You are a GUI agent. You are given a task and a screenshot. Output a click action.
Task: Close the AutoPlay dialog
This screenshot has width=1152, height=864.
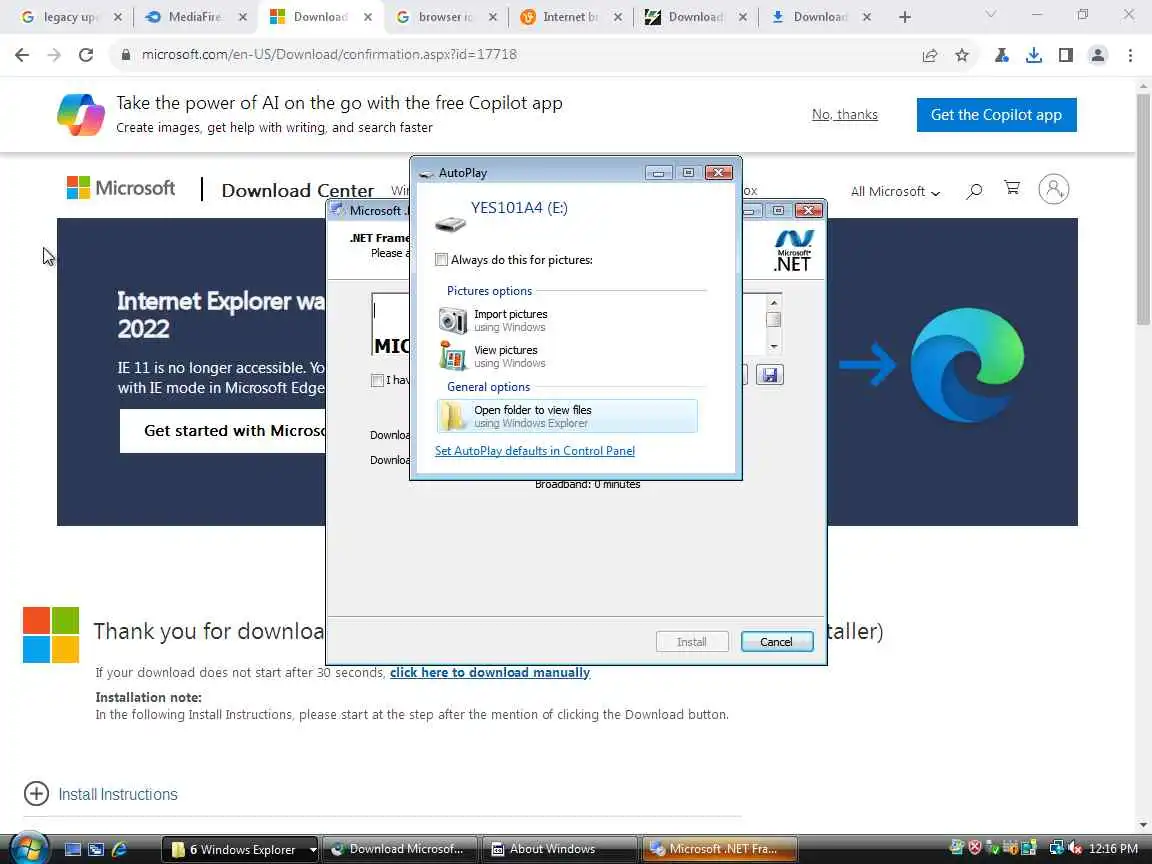(x=719, y=173)
